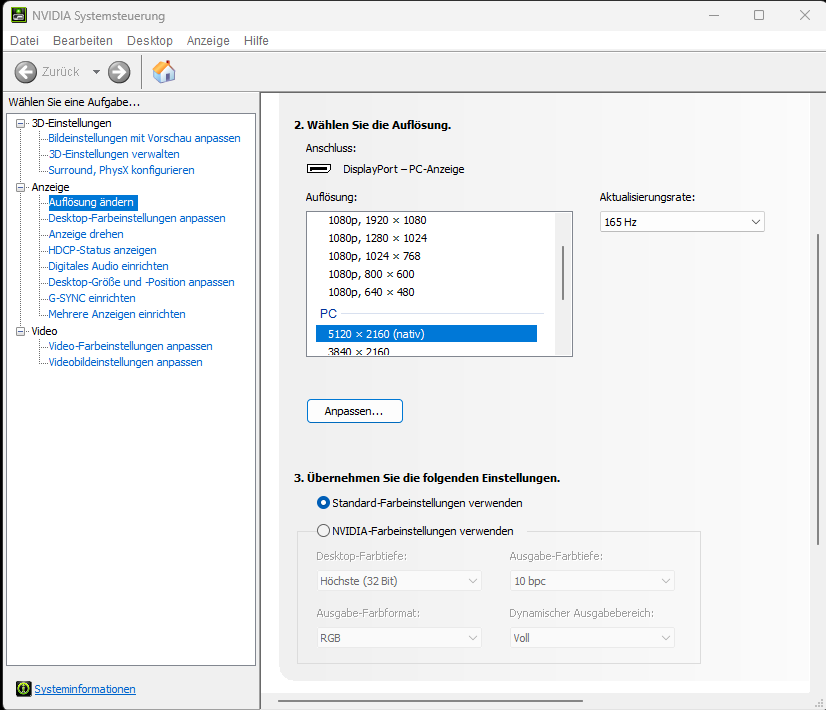The image size is (826, 710).
Task: Open Bildeinstellungen mit Vorschau anpassen
Action: tap(144, 138)
